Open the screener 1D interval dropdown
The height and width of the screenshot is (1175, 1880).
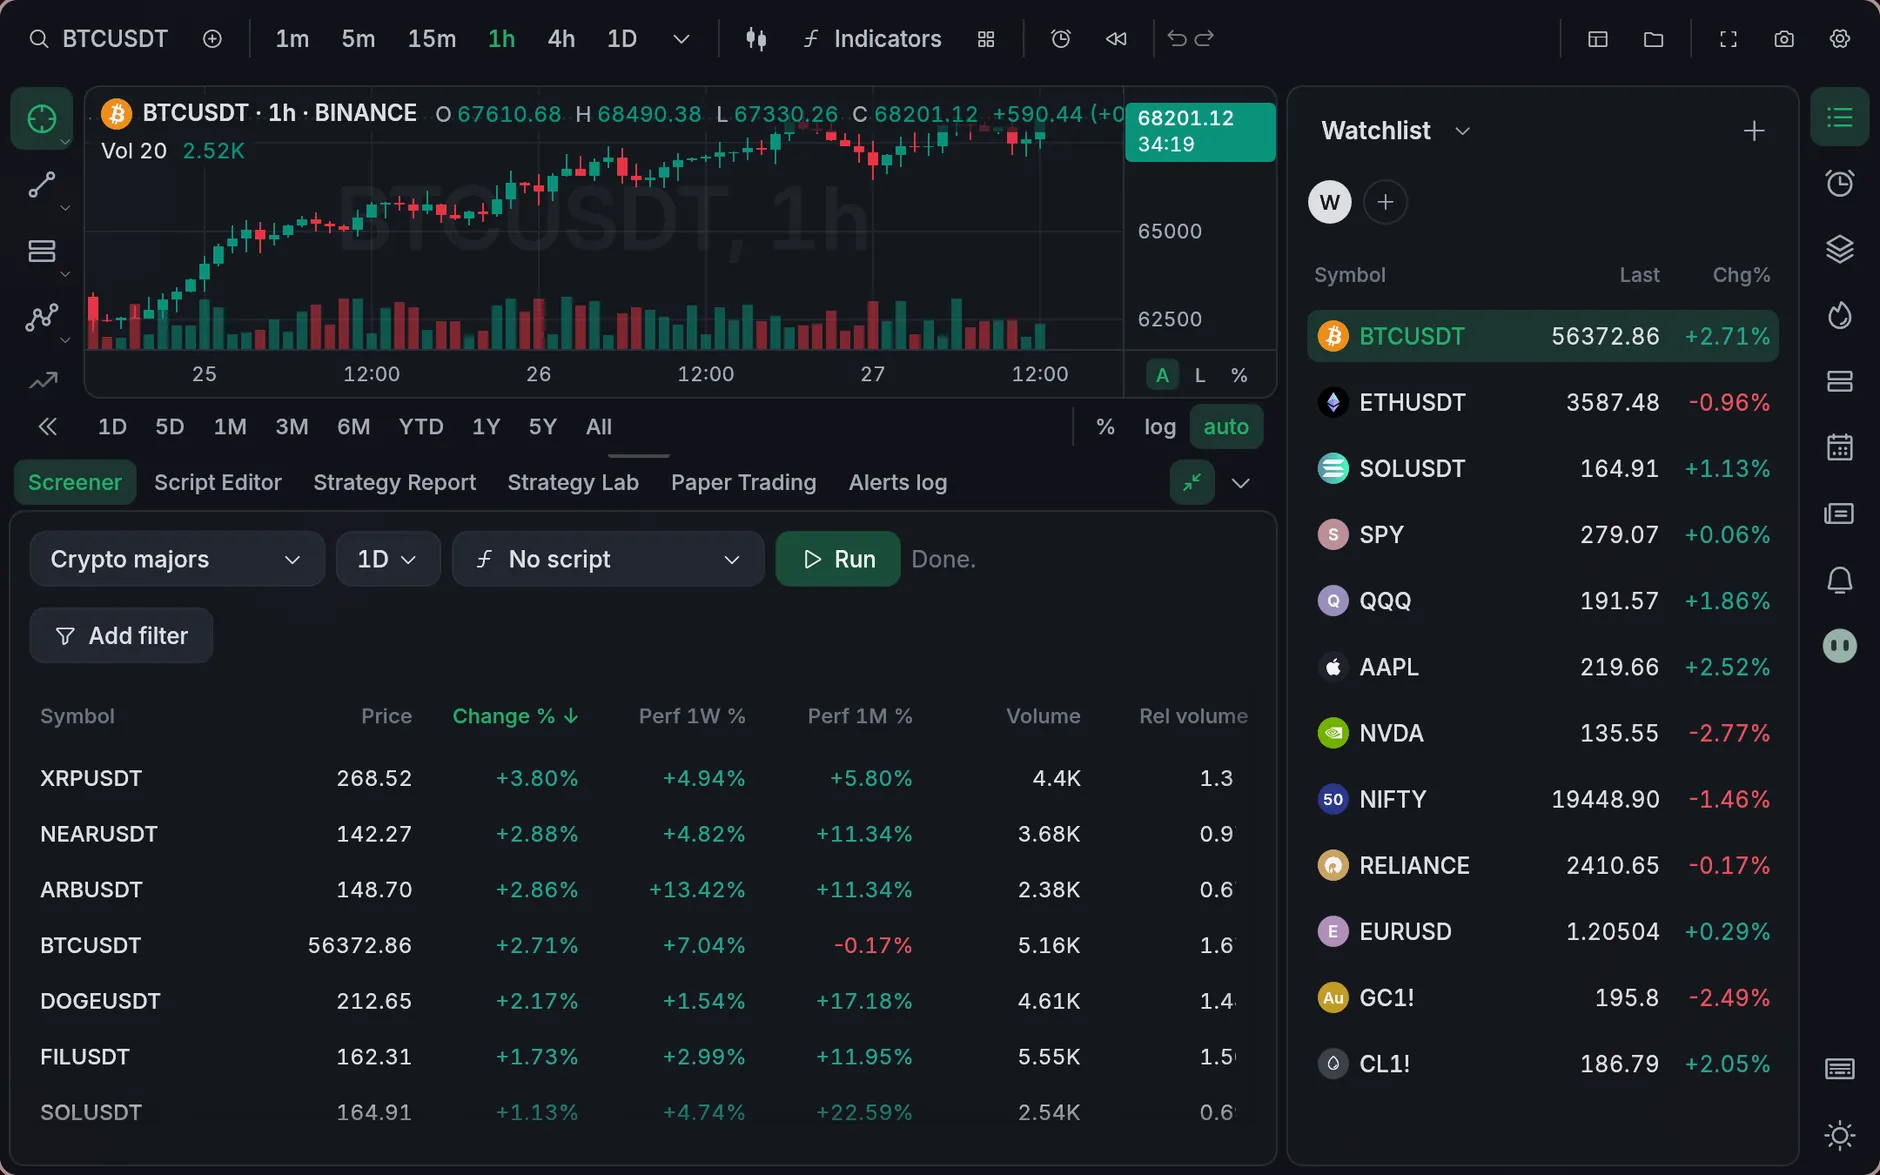click(388, 559)
